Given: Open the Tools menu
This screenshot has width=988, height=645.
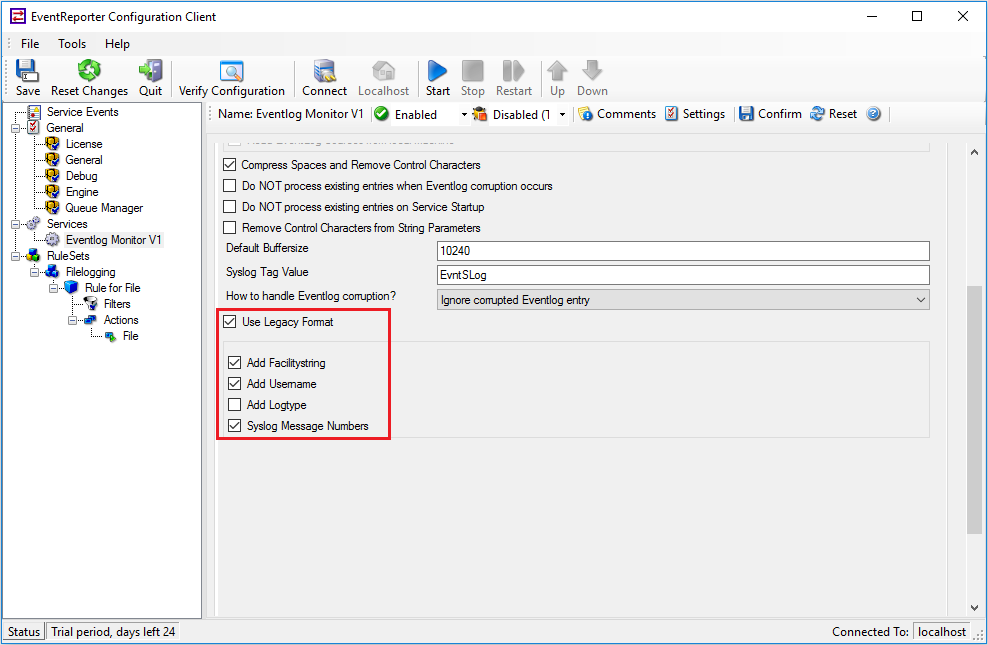Looking at the screenshot, I should (72, 43).
